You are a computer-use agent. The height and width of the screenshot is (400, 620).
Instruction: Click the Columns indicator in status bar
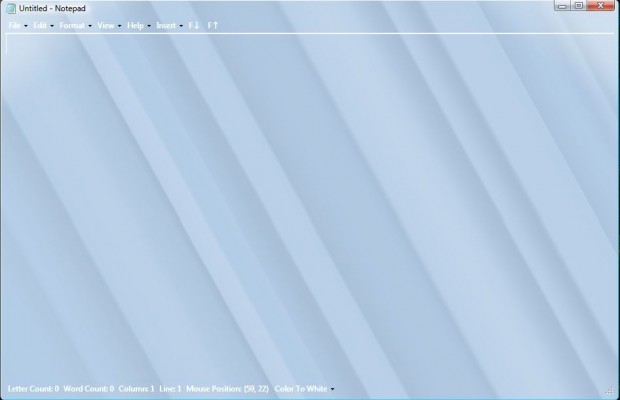(x=138, y=388)
